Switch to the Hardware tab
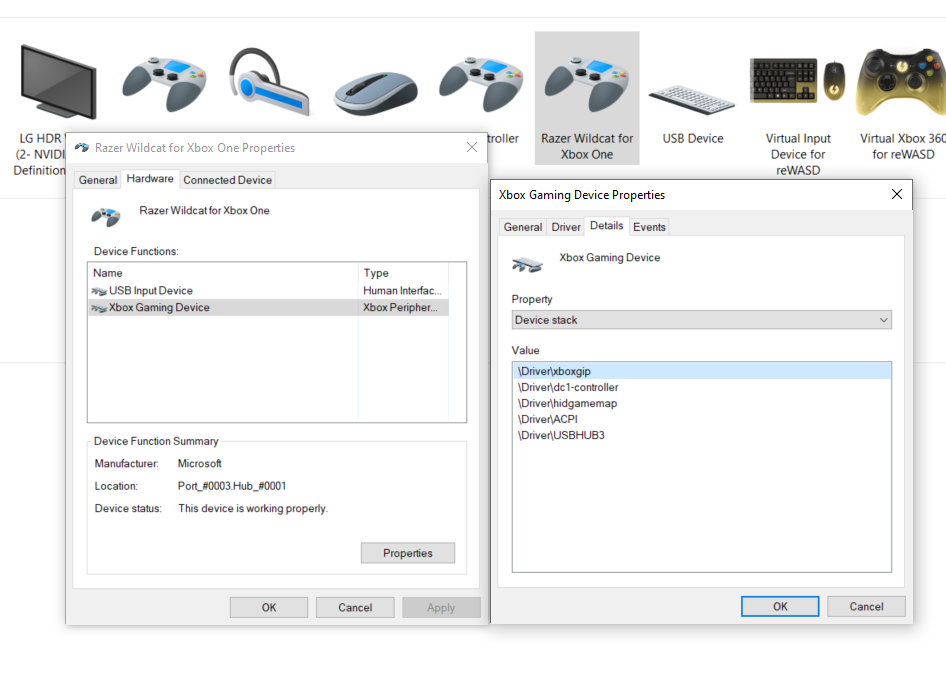The height and width of the screenshot is (700, 946). click(x=150, y=179)
